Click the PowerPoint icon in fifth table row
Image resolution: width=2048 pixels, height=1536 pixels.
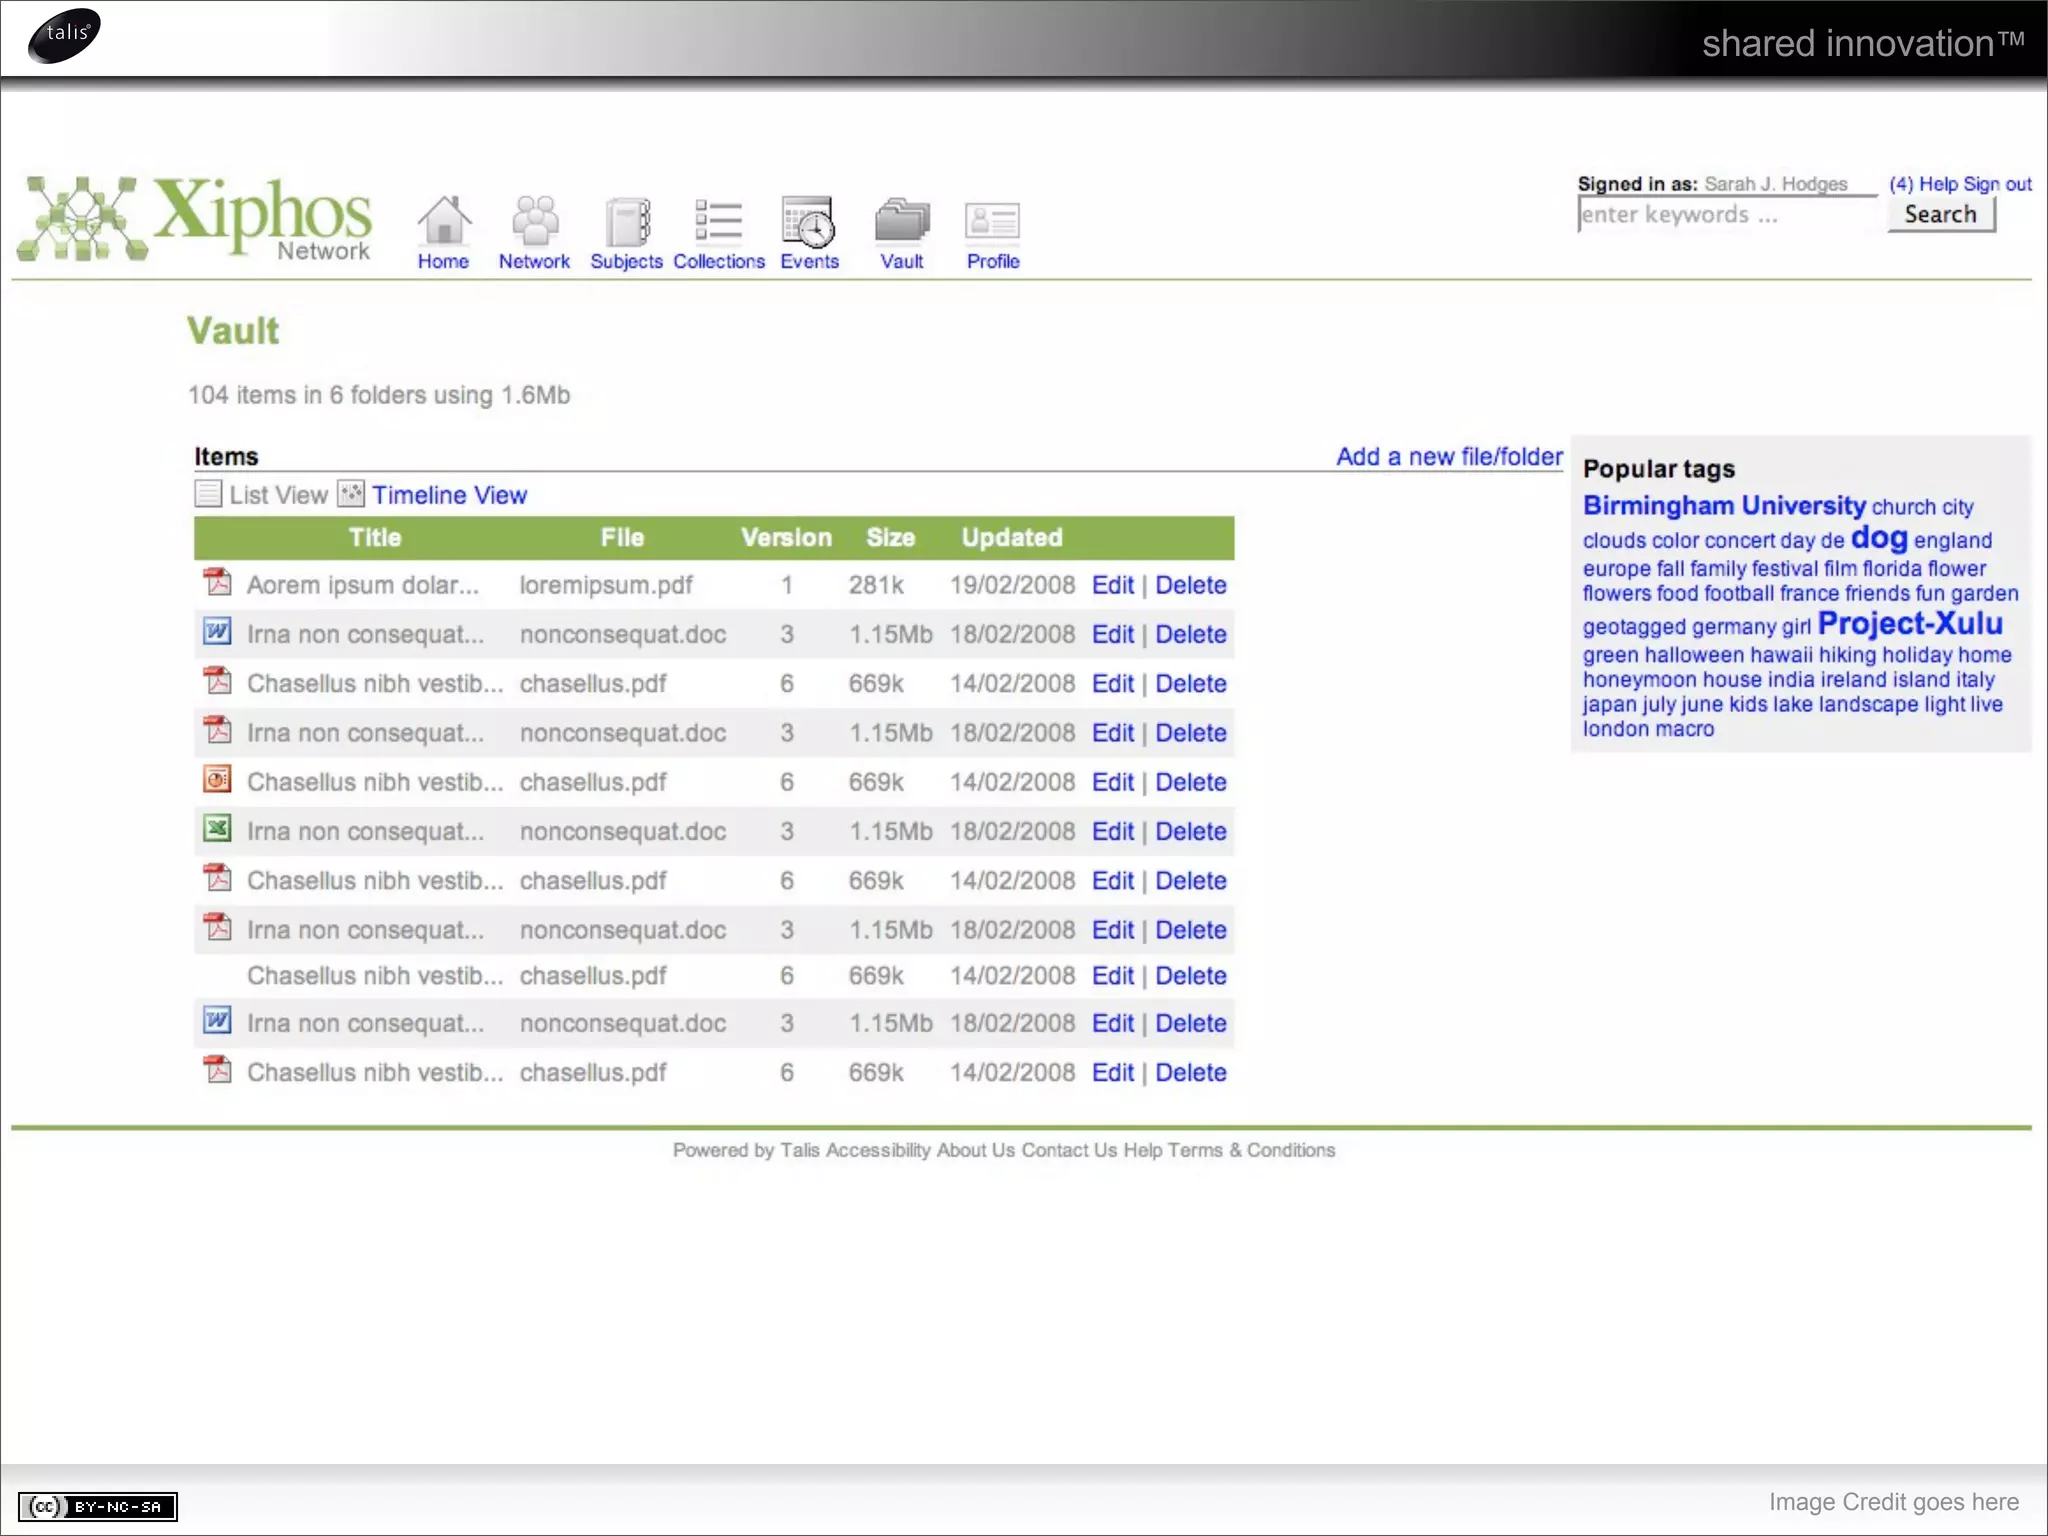[217, 778]
